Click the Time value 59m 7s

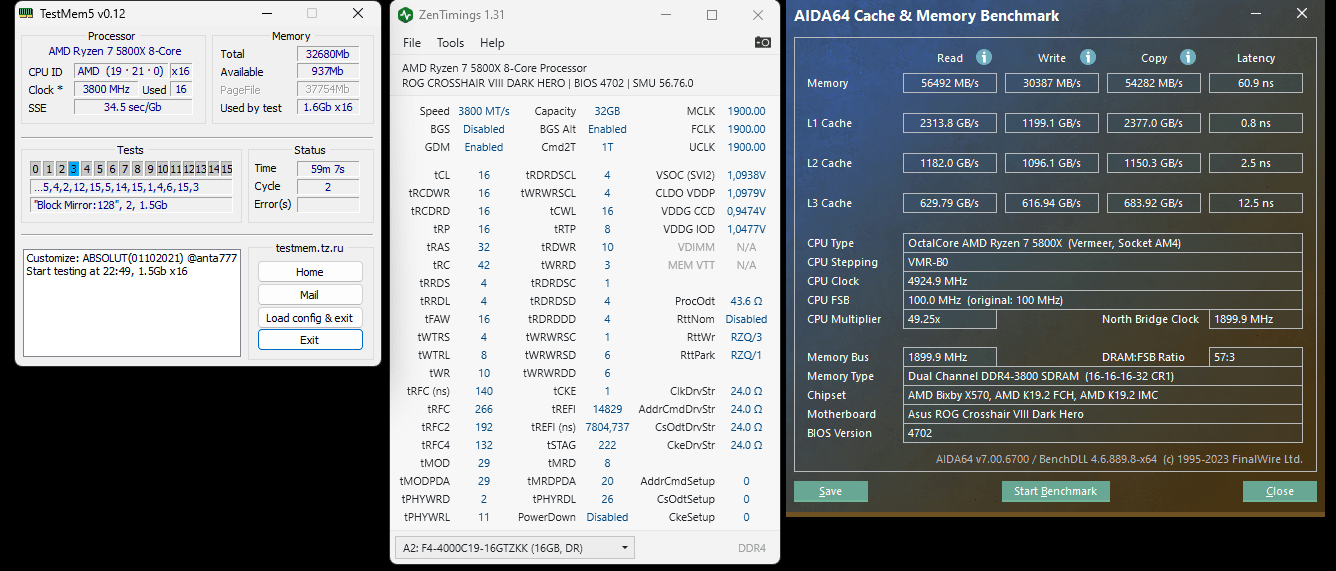[327, 169]
